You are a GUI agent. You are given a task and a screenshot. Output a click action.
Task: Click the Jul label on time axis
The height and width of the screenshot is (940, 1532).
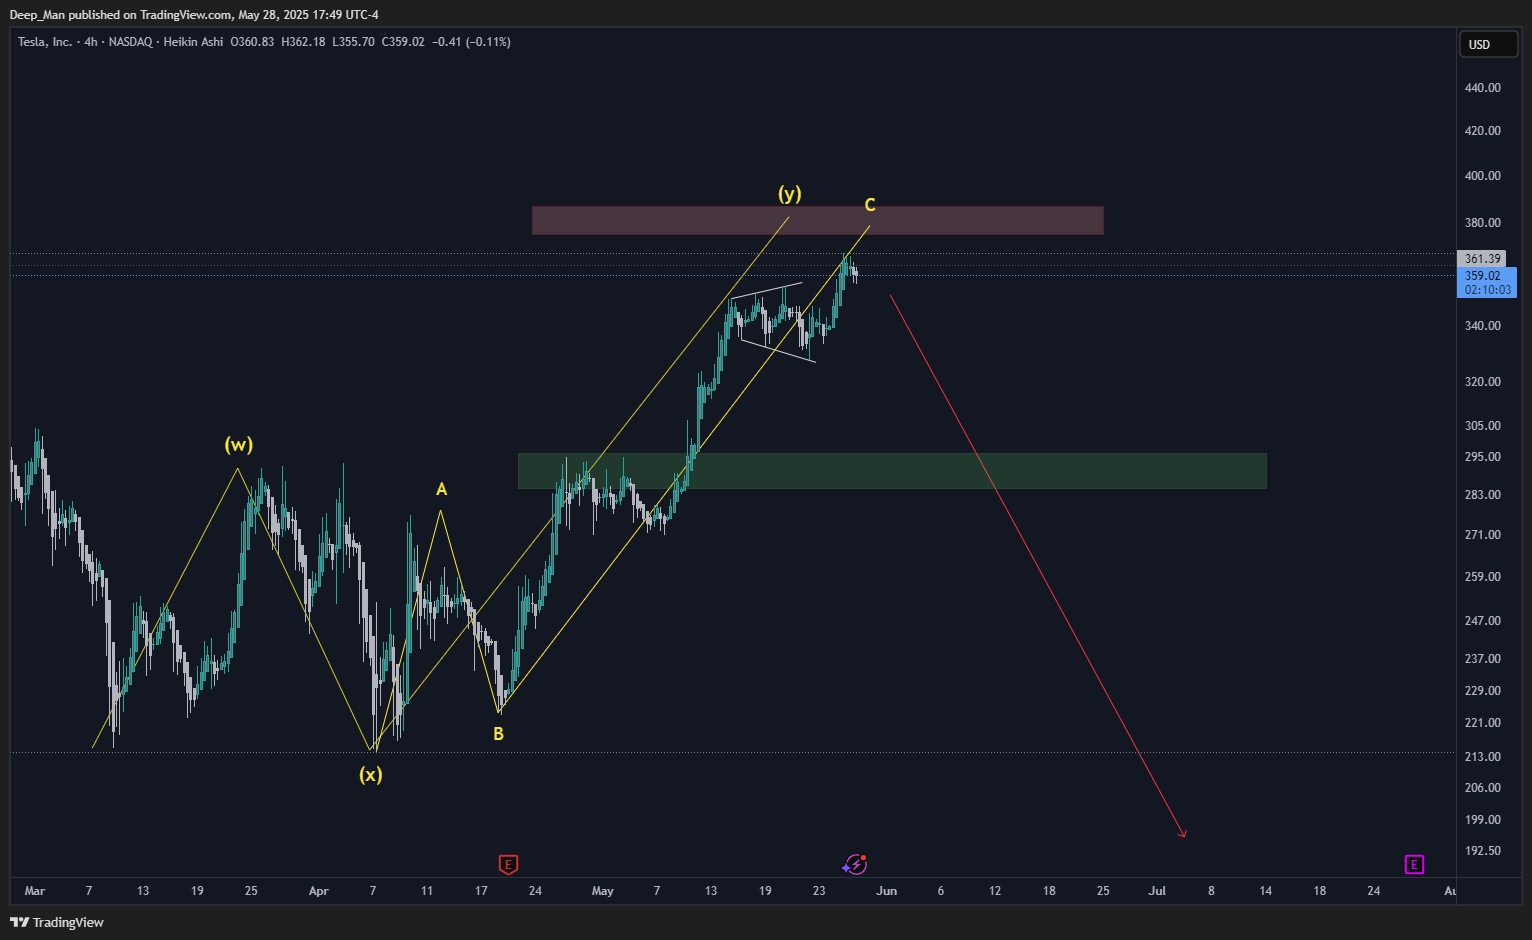(x=1157, y=891)
